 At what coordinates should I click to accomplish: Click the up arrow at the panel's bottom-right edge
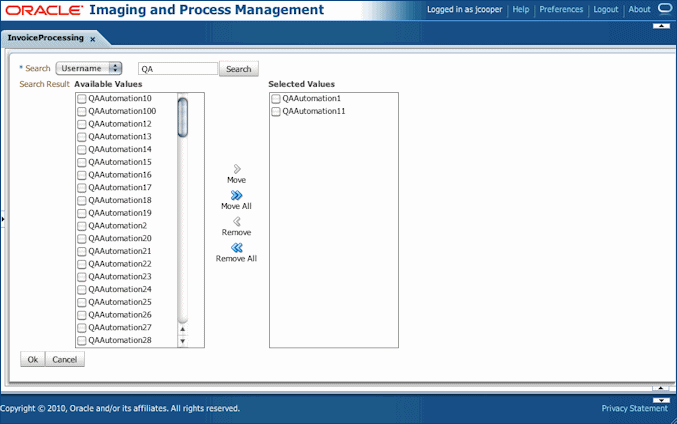pyautogui.click(x=660, y=389)
